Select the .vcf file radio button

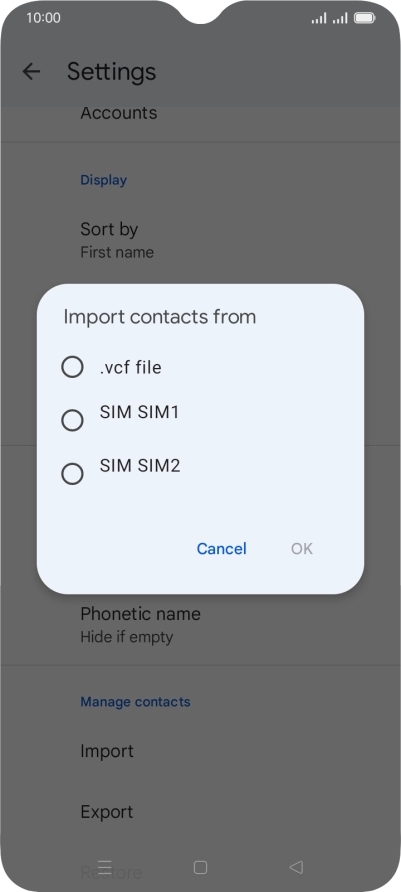click(72, 367)
